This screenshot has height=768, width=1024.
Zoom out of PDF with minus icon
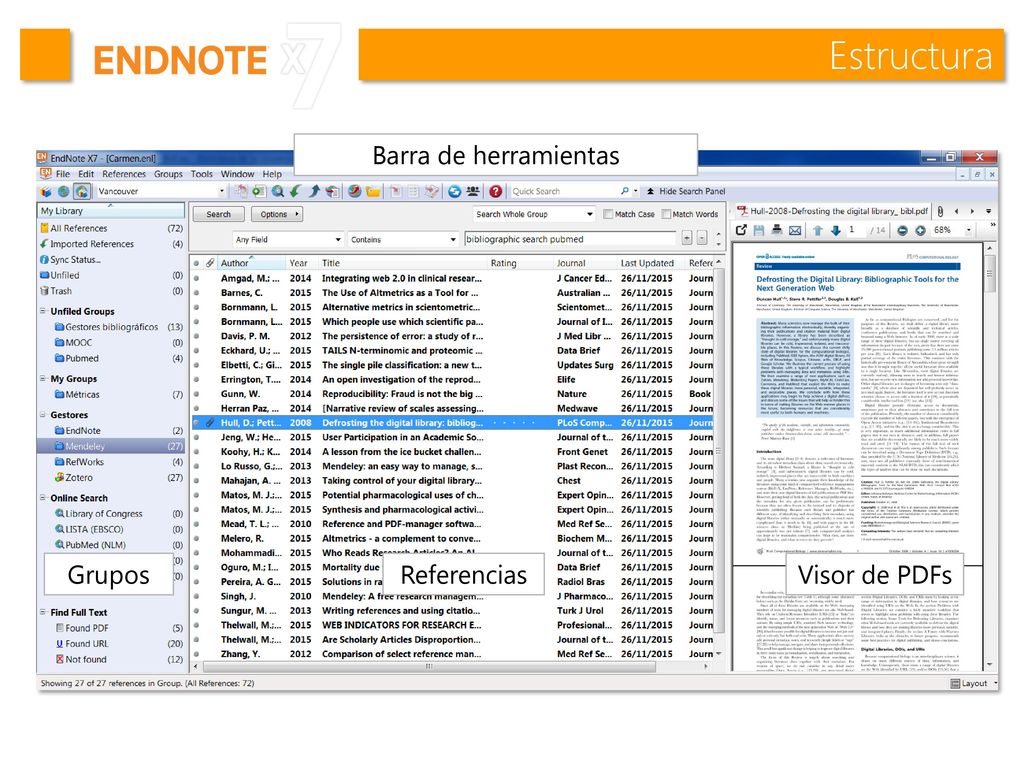tap(902, 230)
